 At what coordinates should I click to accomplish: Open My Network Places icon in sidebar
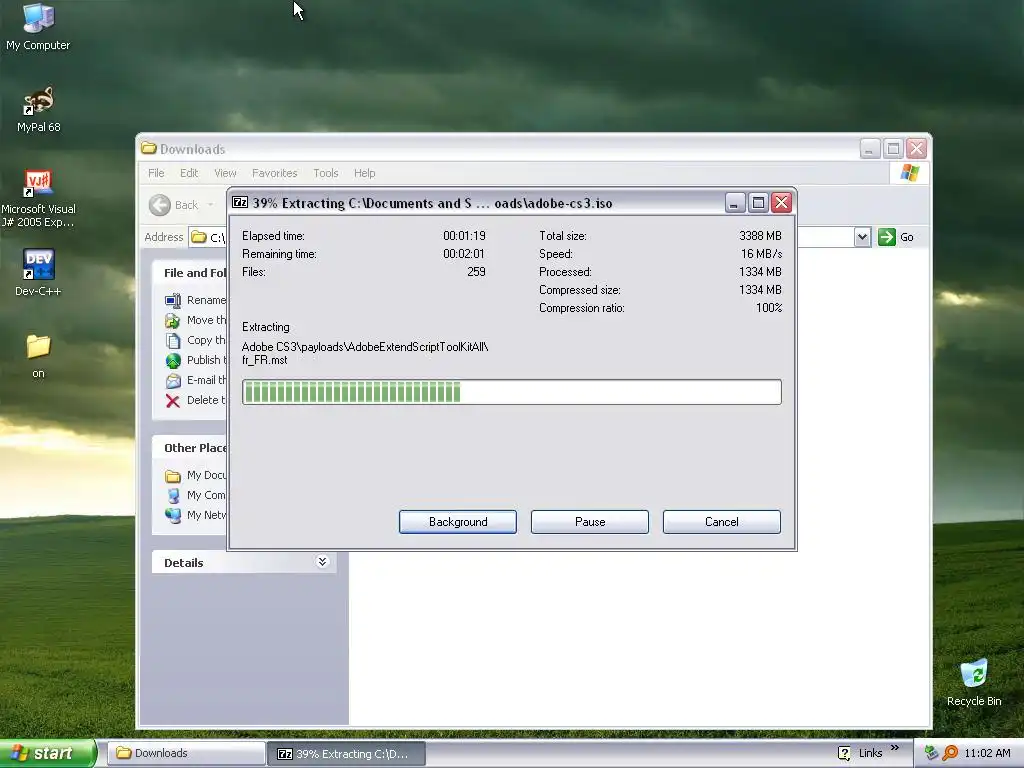coord(172,515)
